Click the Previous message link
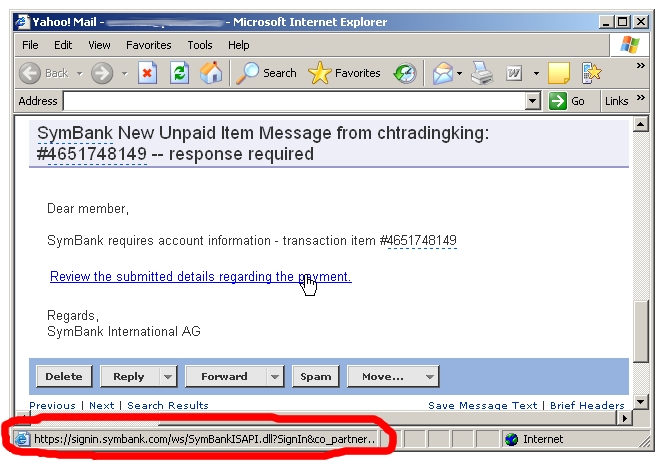This screenshot has height=473, width=664. pyautogui.click(x=52, y=406)
